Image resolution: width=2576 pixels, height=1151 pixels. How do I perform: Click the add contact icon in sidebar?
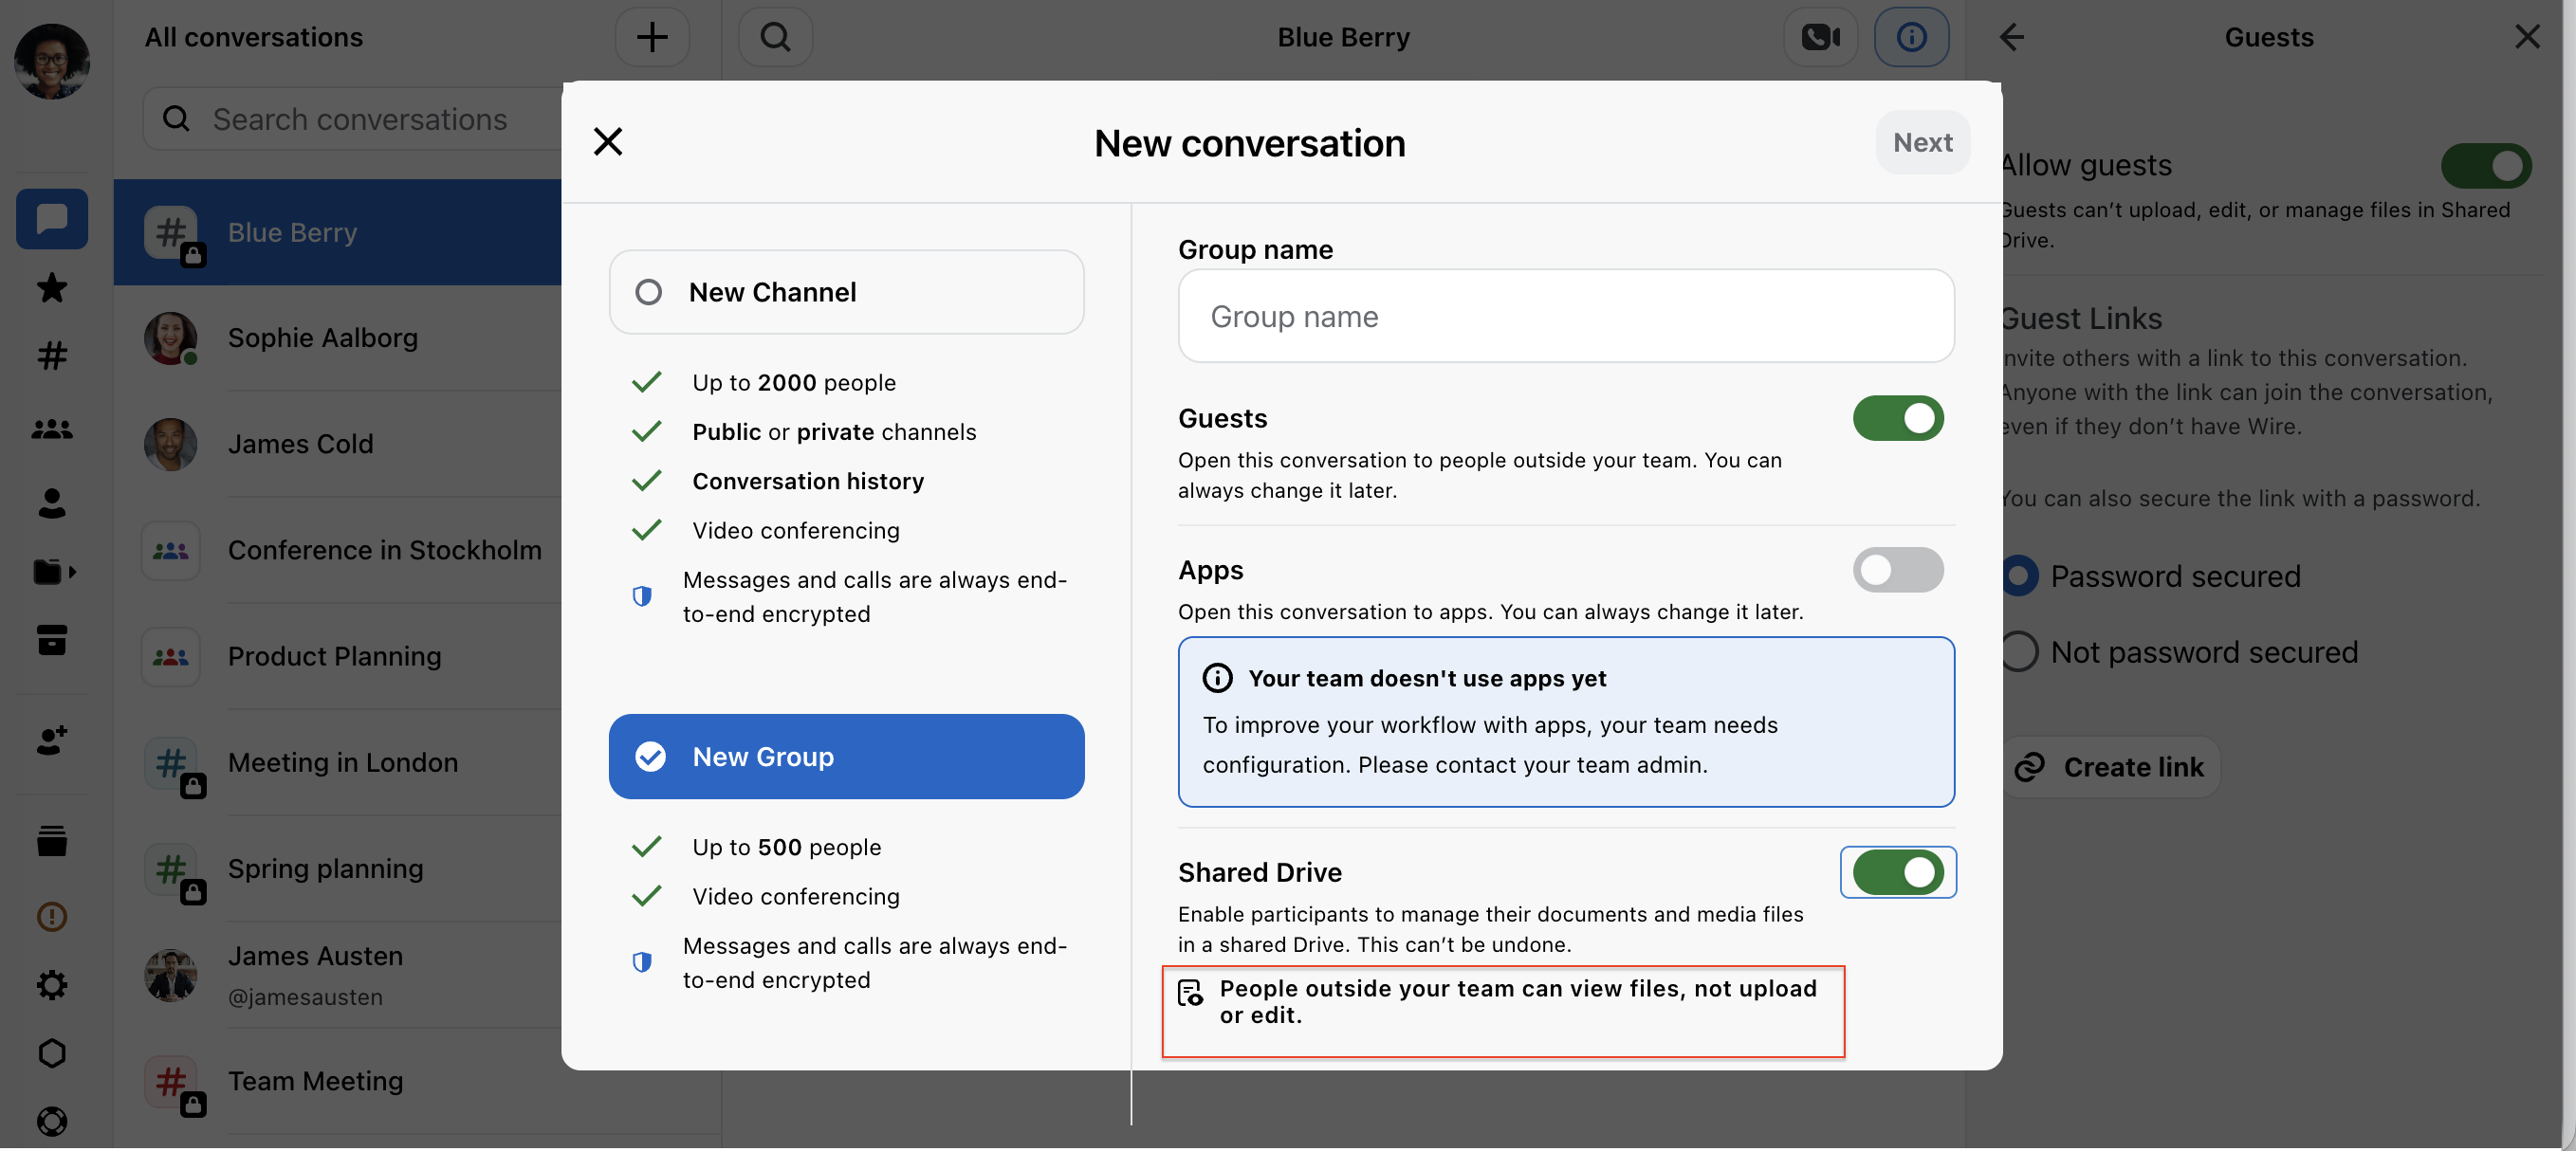[x=51, y=740]
